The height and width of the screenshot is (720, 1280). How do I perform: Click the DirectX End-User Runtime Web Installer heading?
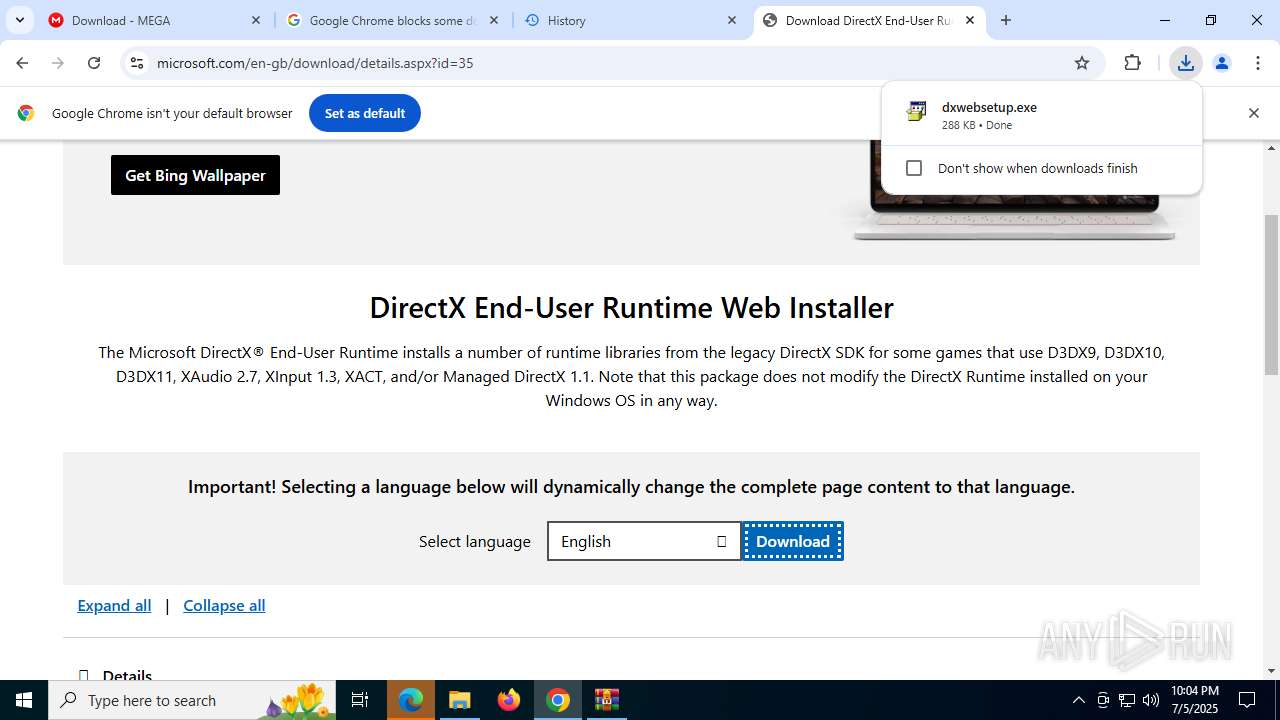(631, 307)
